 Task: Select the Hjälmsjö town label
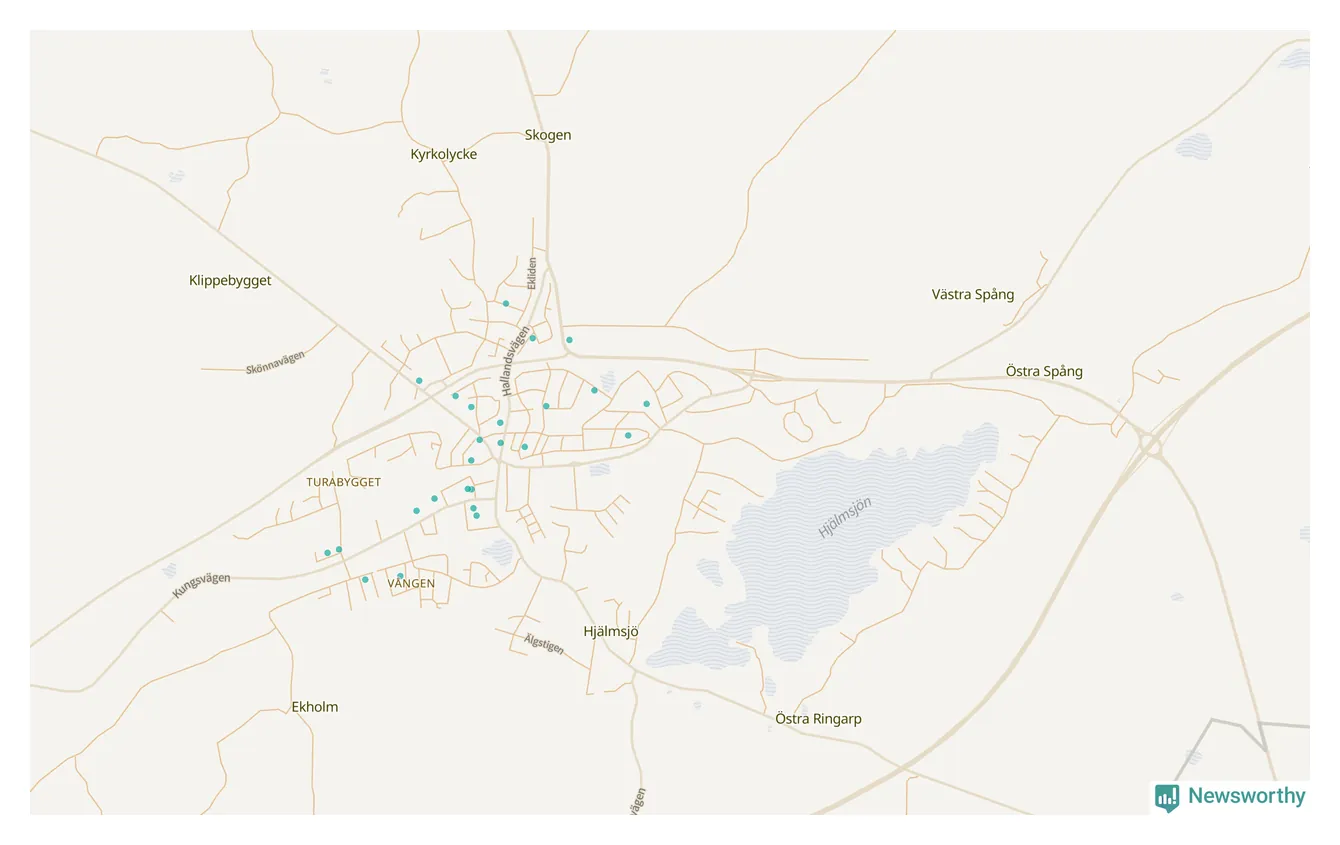click(x=610, y=631)
